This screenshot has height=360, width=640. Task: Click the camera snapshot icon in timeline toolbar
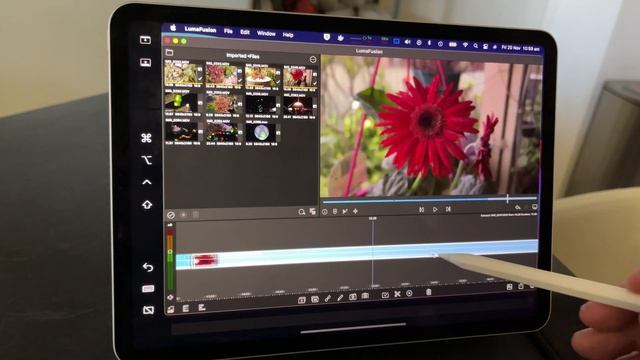click(365, 296)
